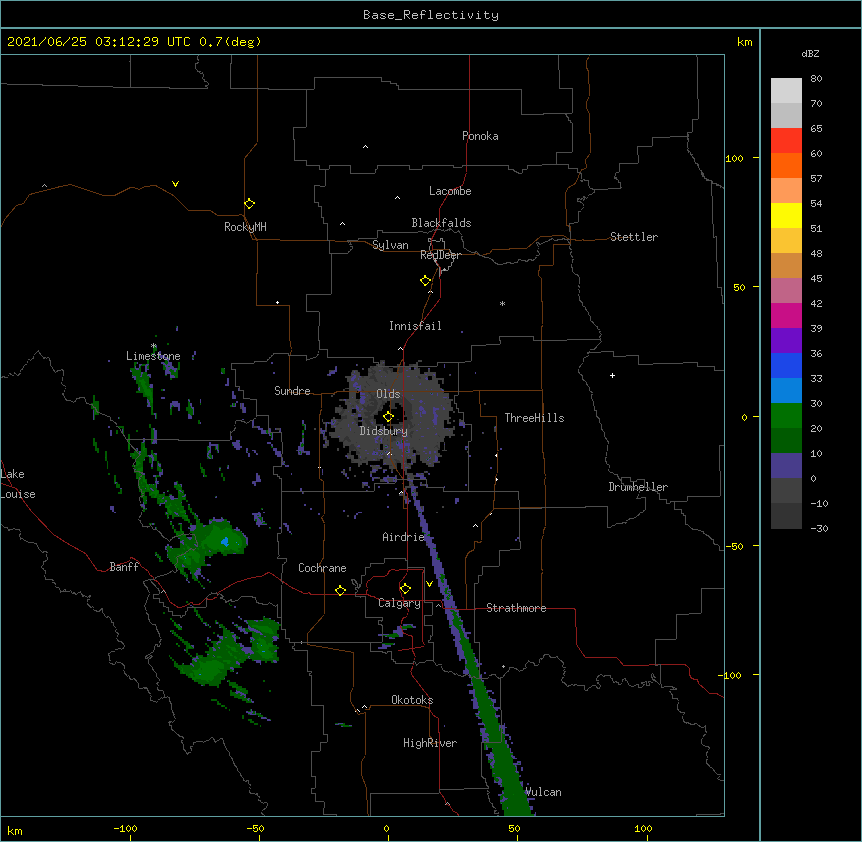Click the blue echo core northeast of Banff
The height and width of the screenshot is (842, 862).
(x=225, y=542)
